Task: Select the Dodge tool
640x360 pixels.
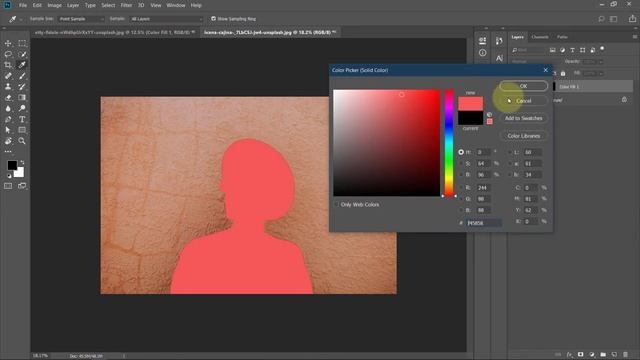Action: pyautogui.click(x=22, y=108)
